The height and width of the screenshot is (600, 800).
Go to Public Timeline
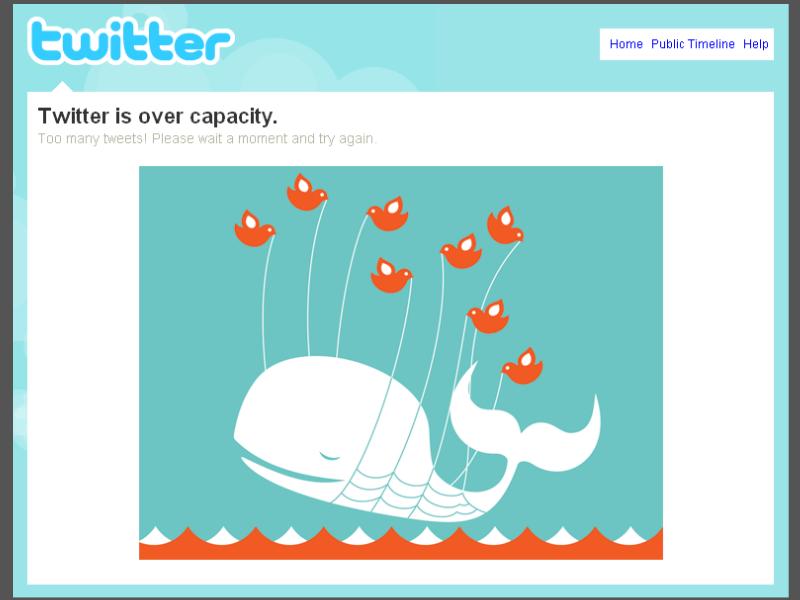pyautogui.click(x=692, y=44)
